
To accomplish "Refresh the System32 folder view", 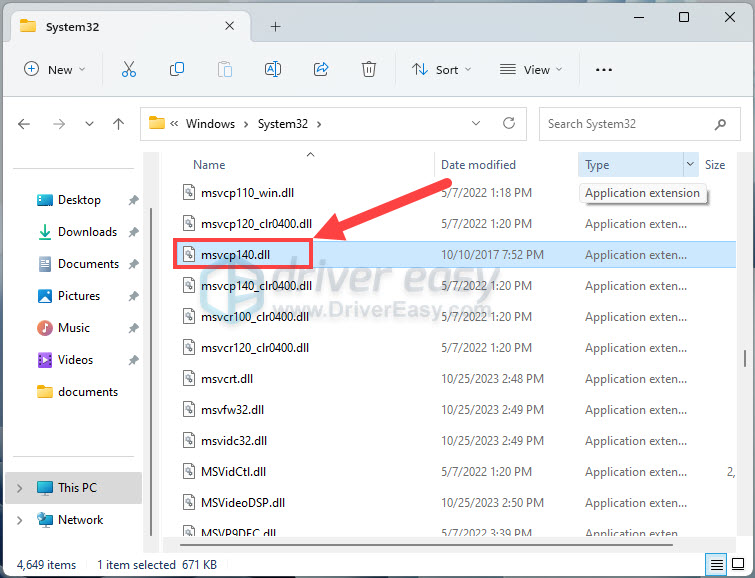I will 509,124.
